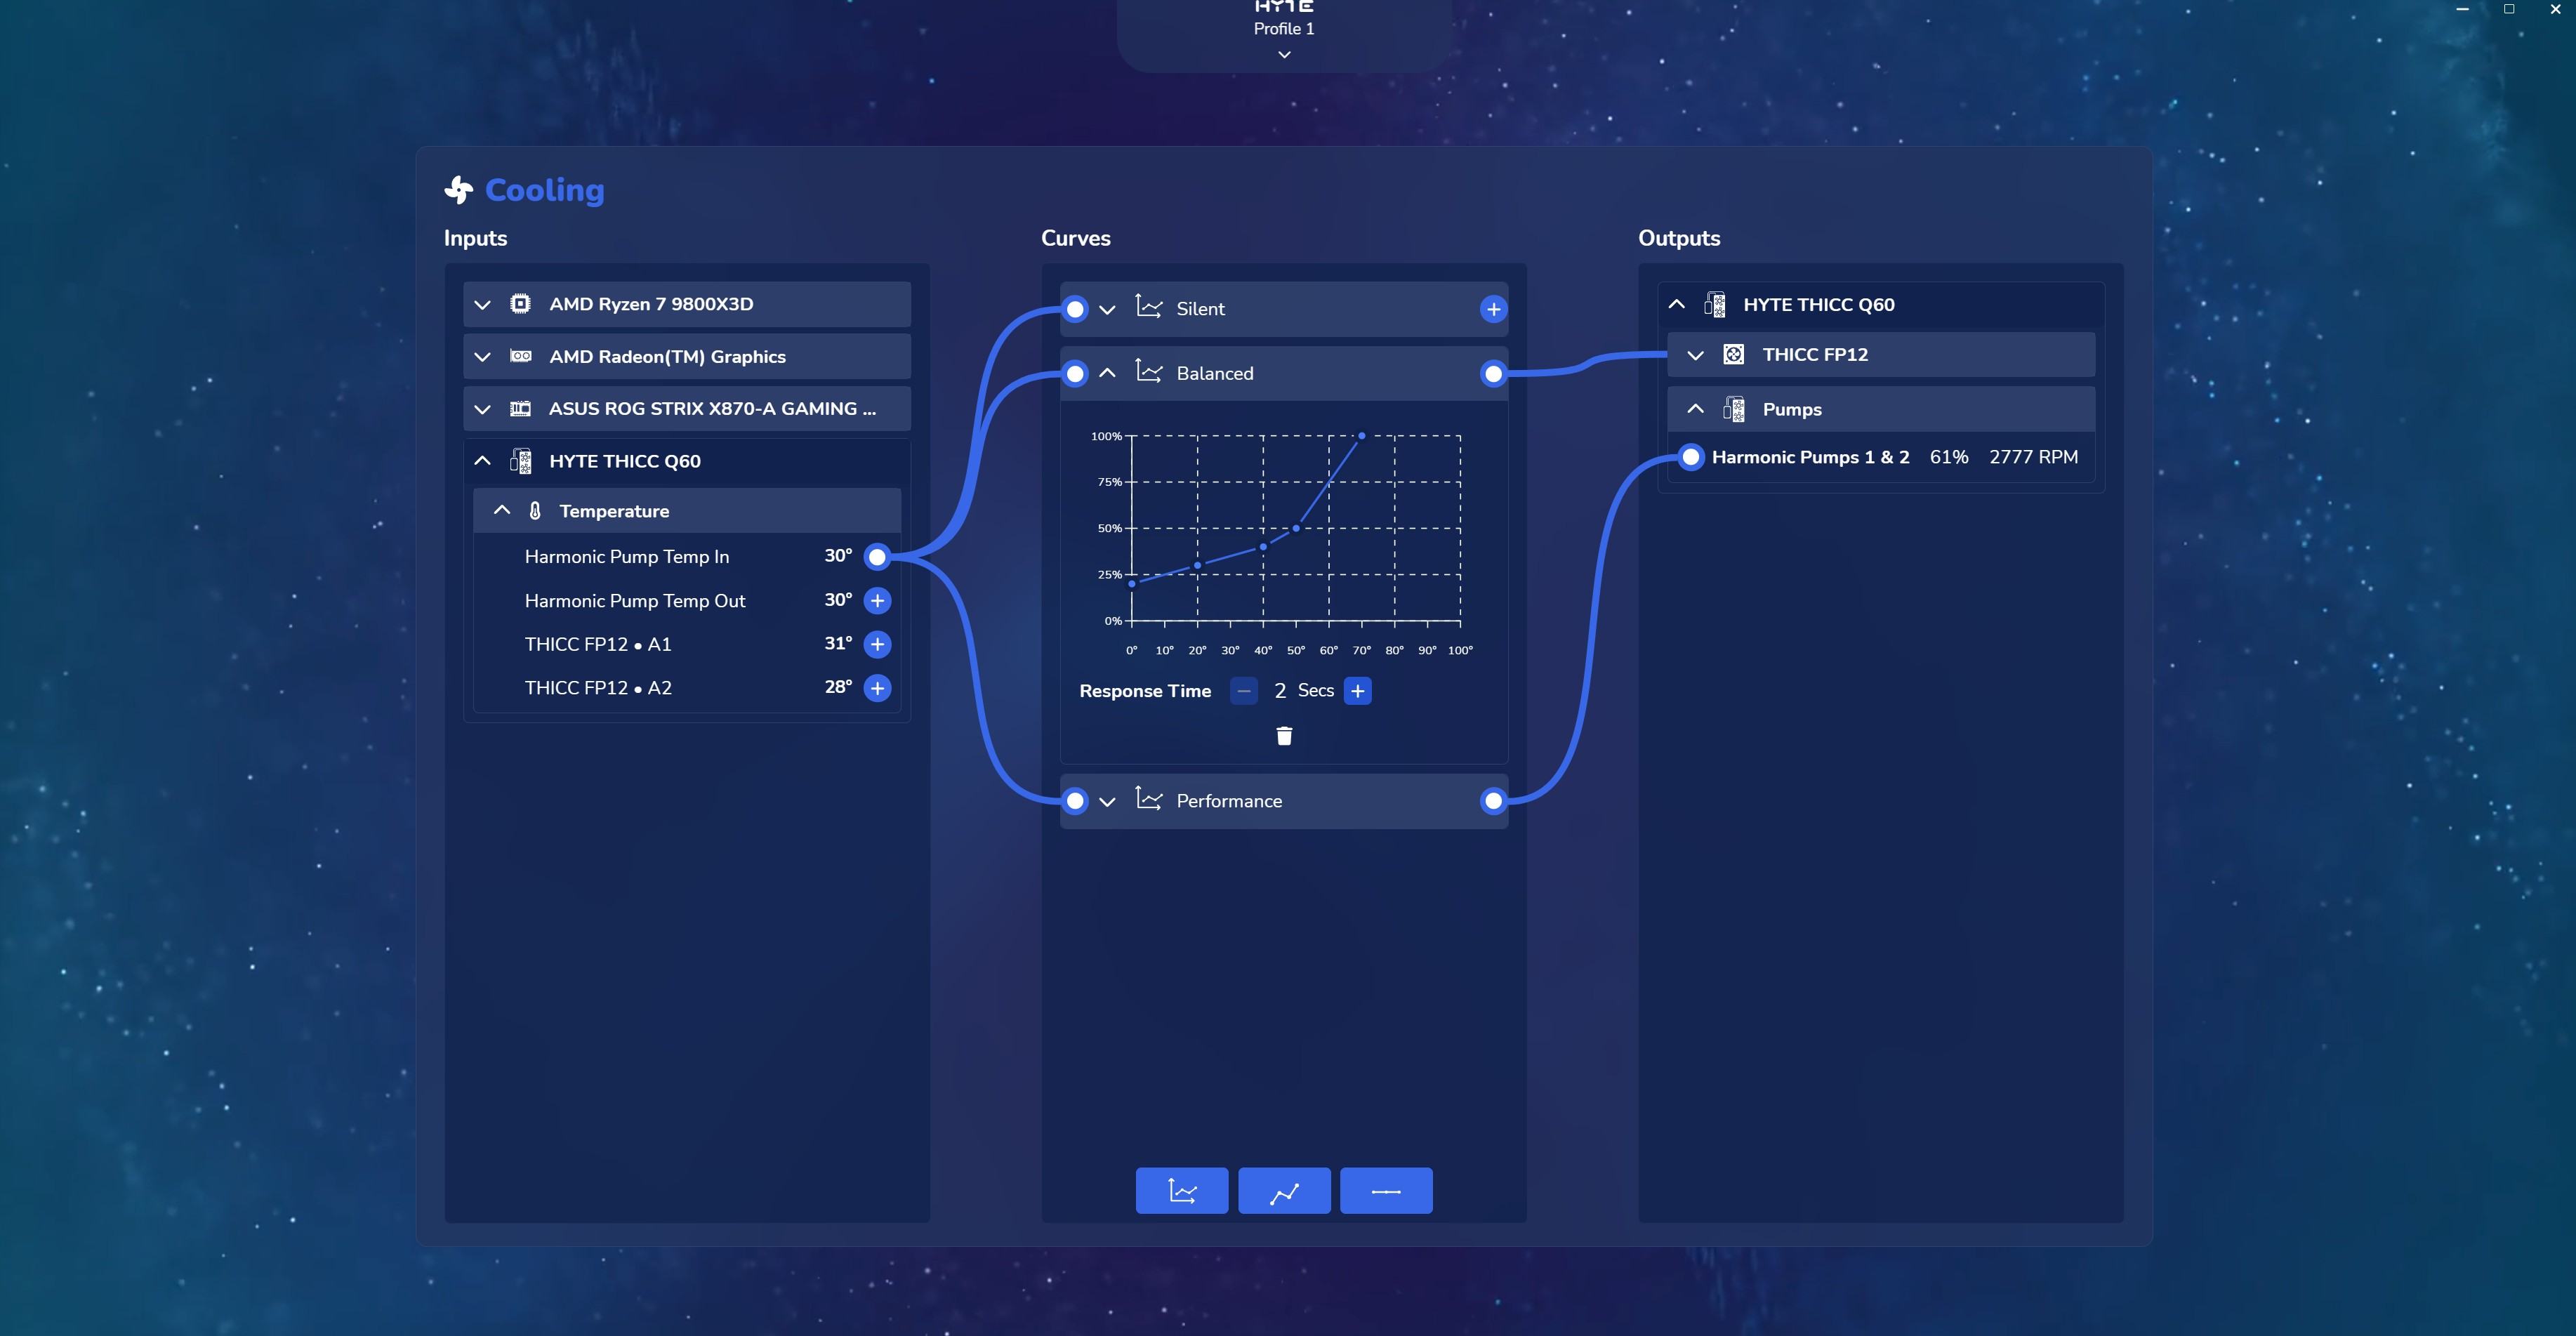Add new graph curve button at bottom

(x=1182, y=1191)
